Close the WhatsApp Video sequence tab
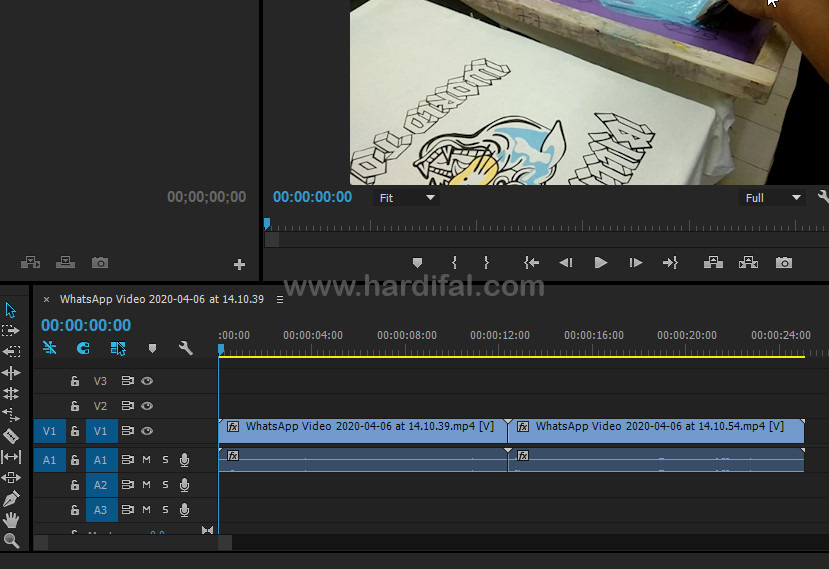 47,299
